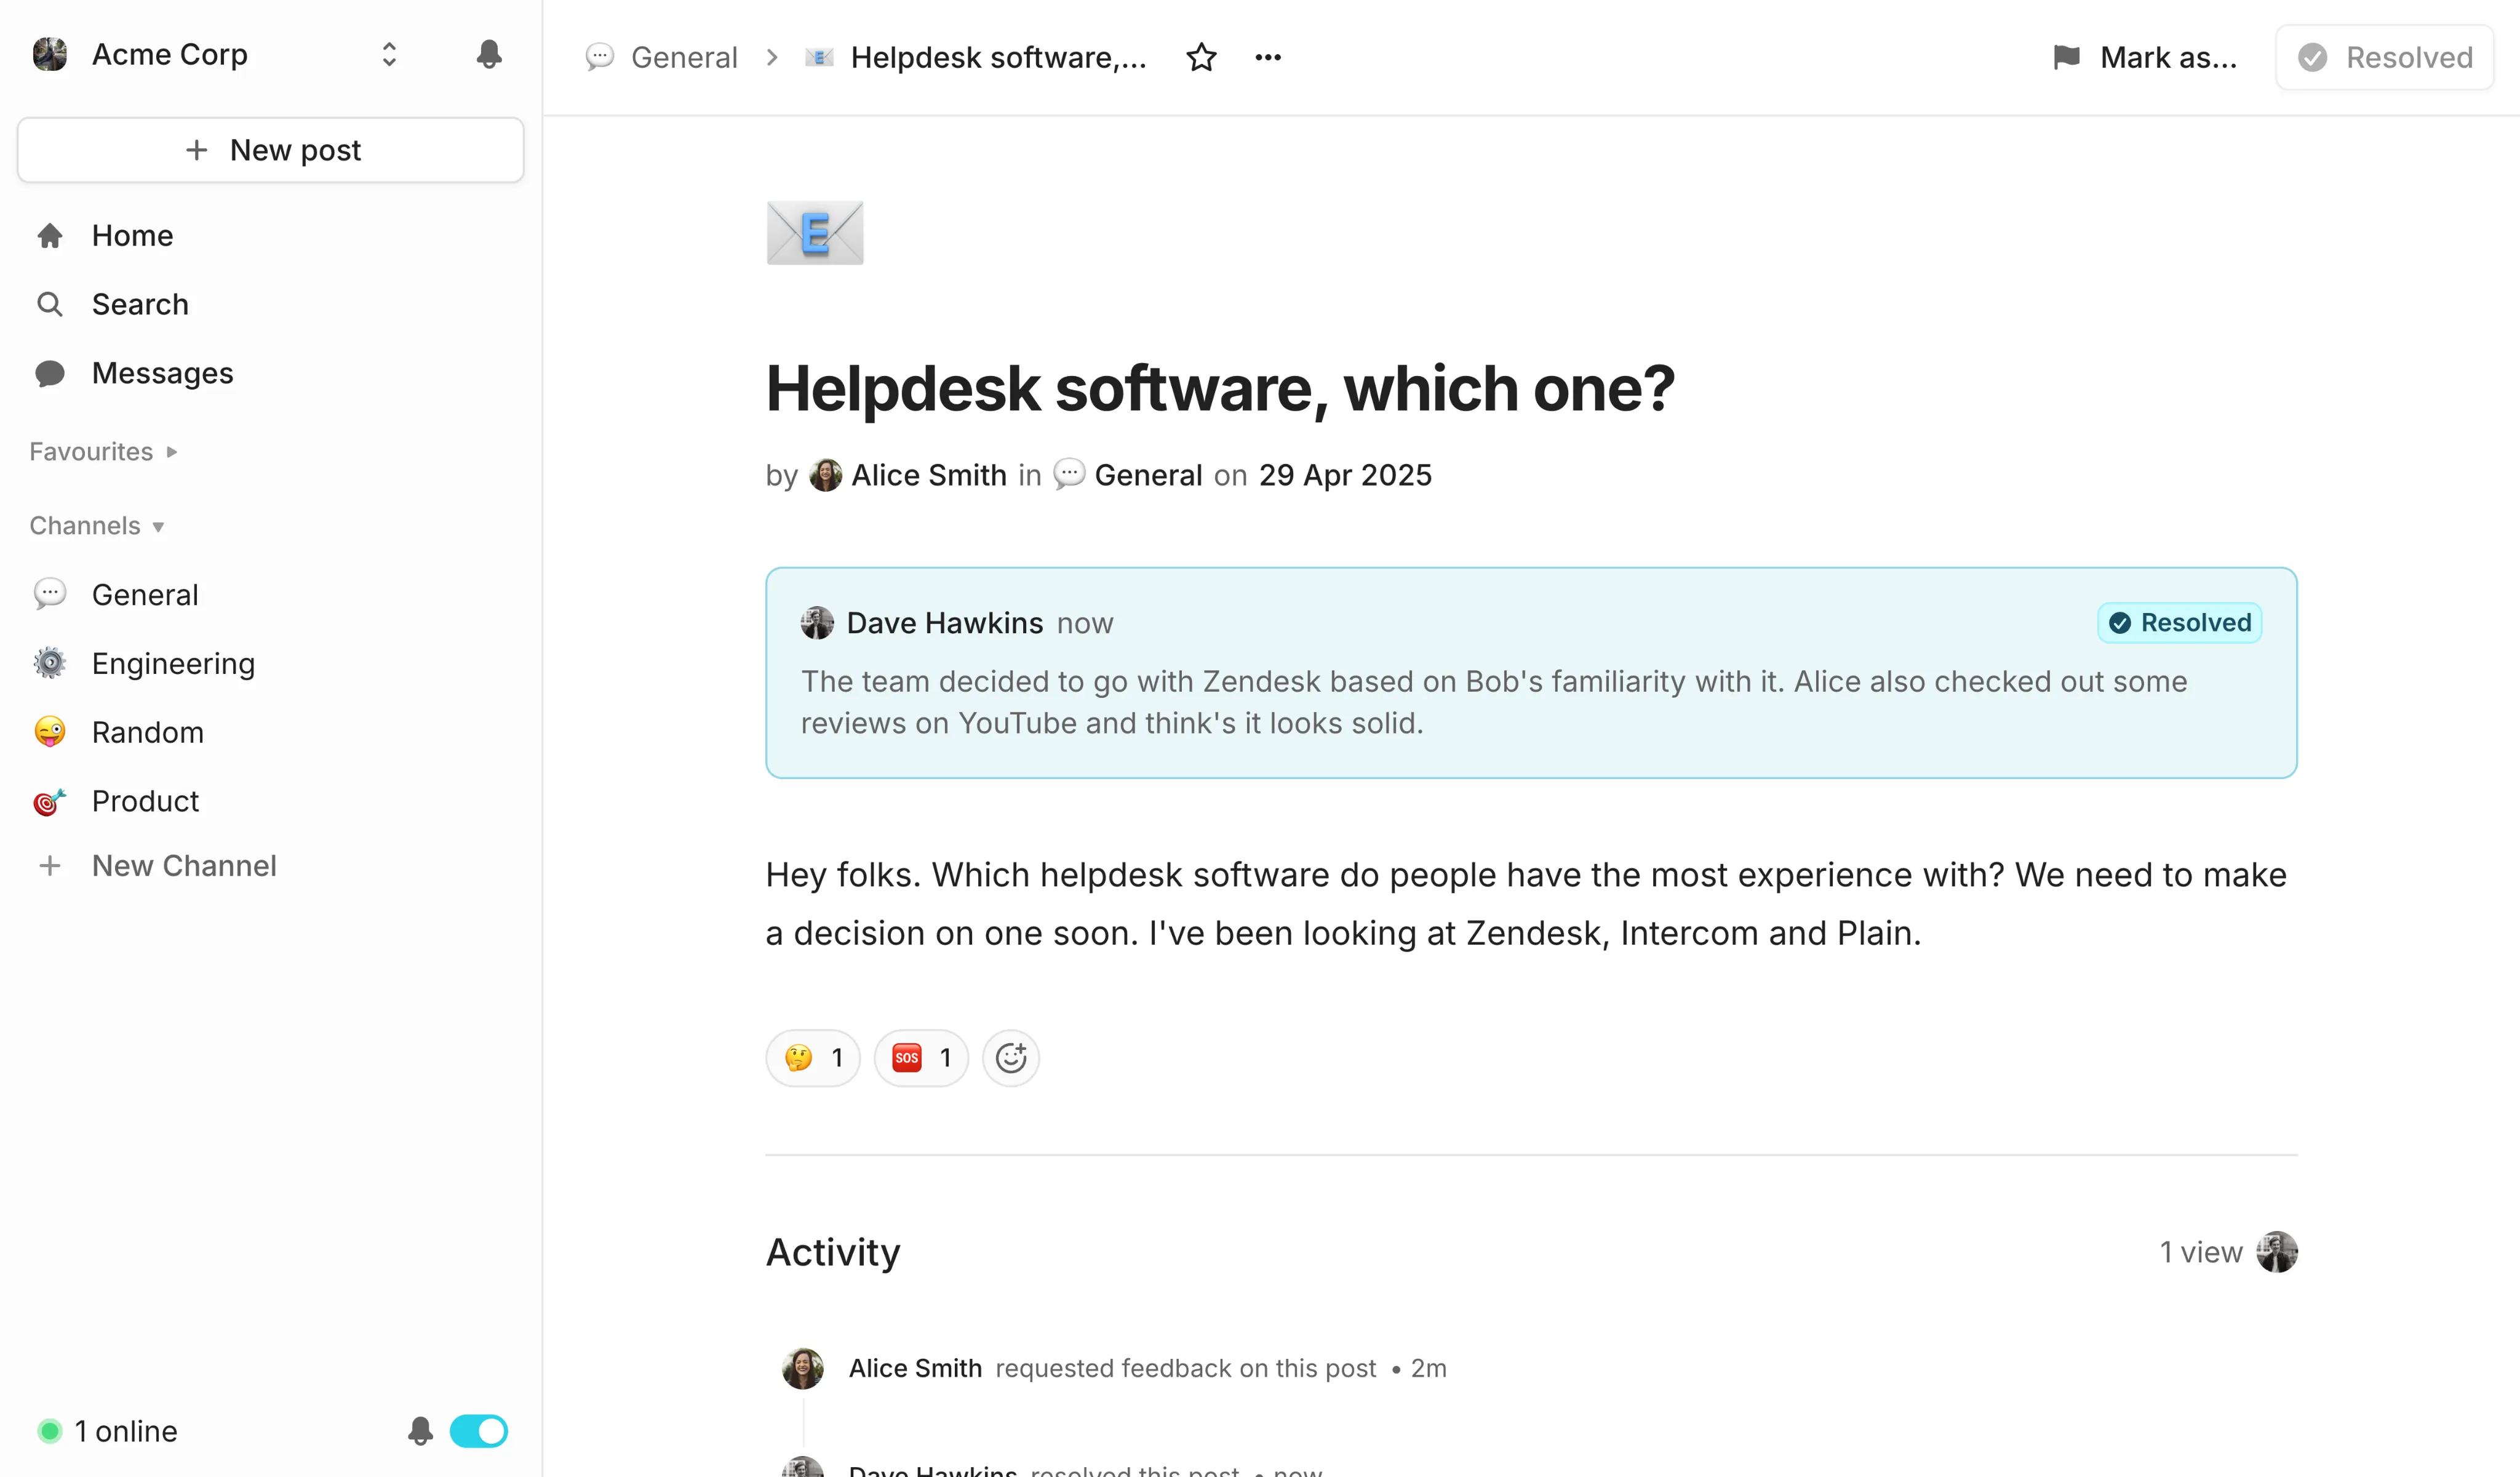Image resolution: width=2520 pixels, height=1477 pixels.
Task: Star this post as a favourite
Action: [1201, 57]
